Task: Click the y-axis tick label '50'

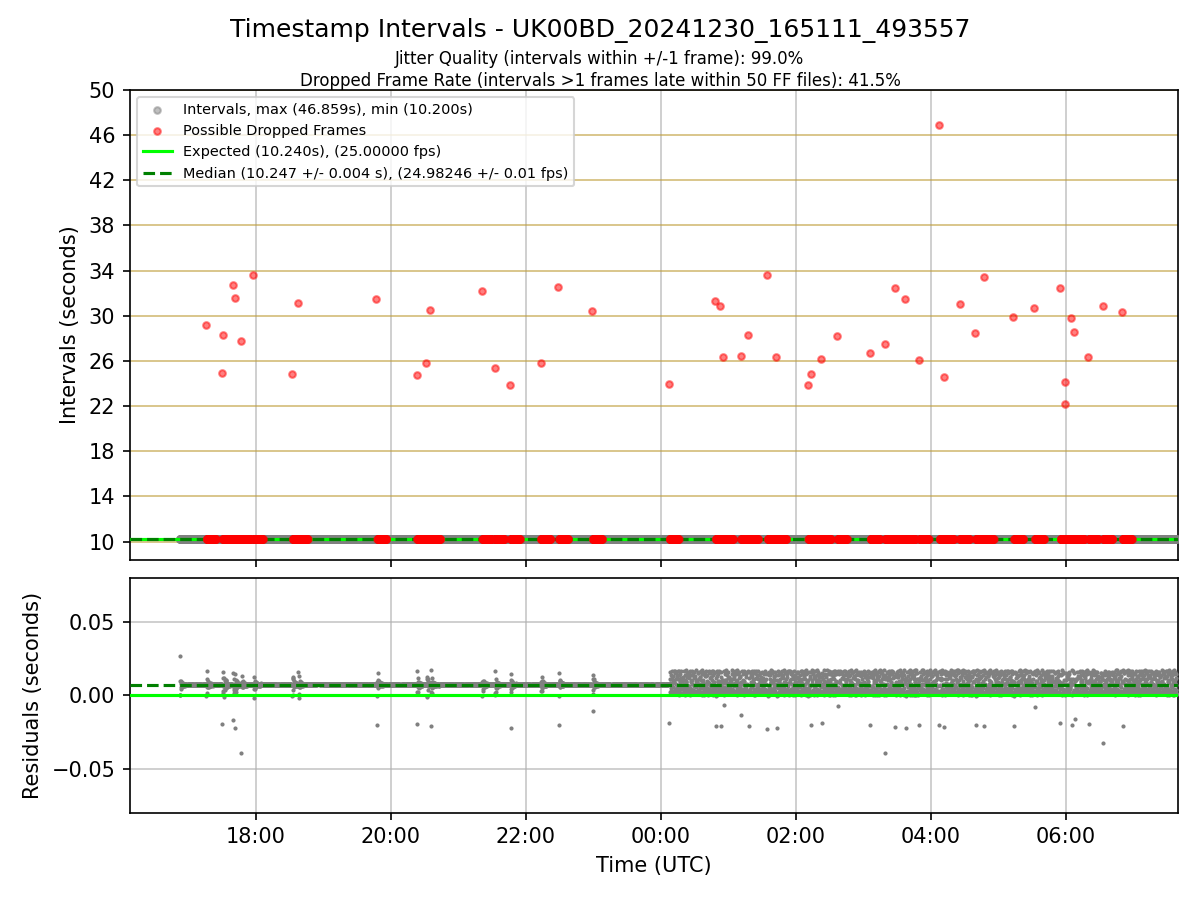Action: tap(103, 90)
